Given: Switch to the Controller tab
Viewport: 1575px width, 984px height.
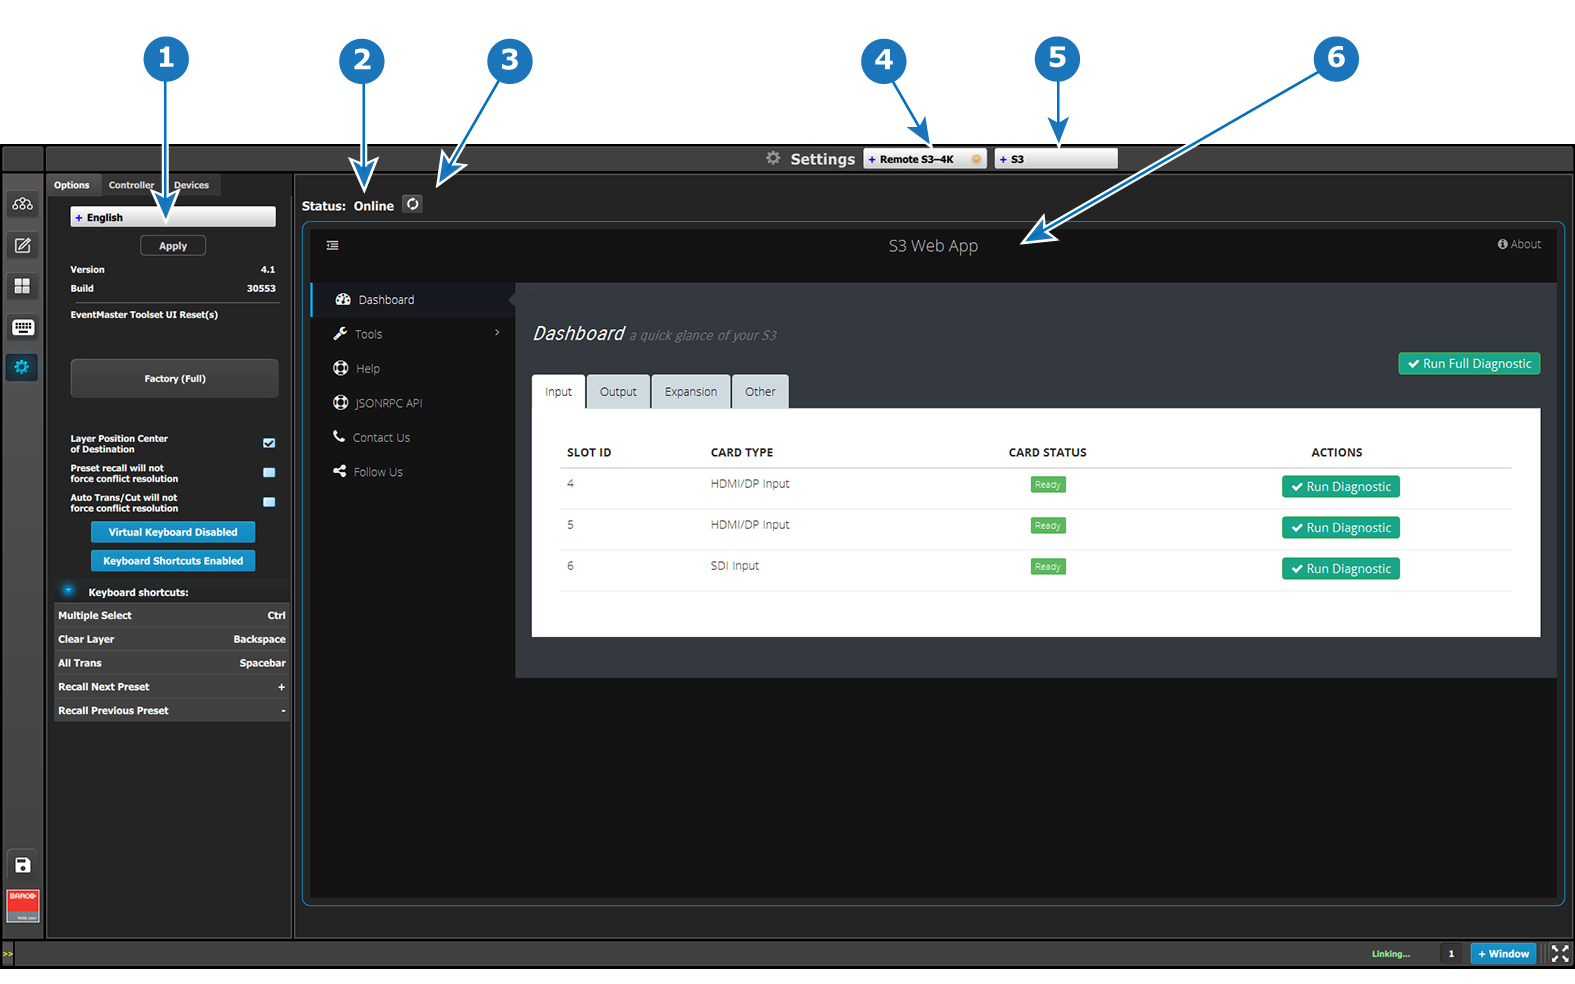Looking at the screenshot, I should click(x=131, y=185).
